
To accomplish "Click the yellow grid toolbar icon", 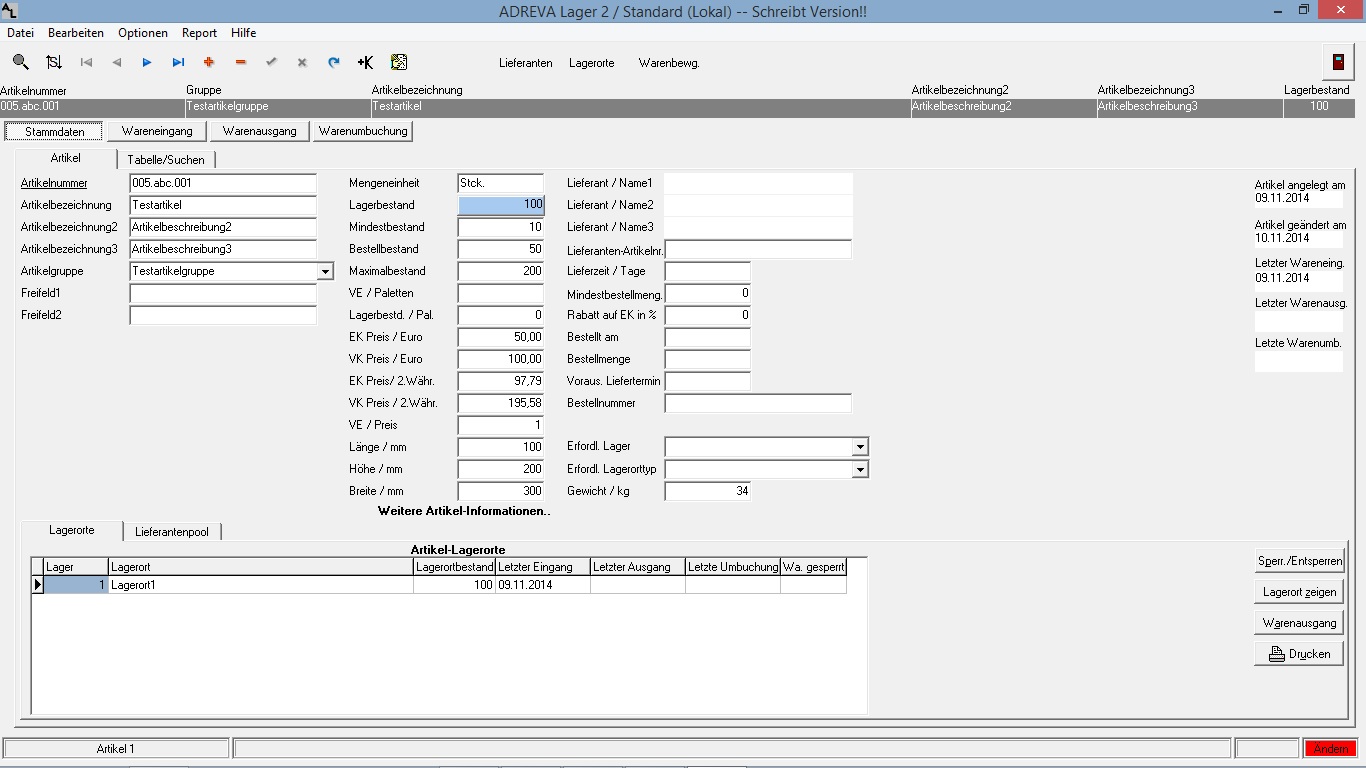I will click(399, 62).
